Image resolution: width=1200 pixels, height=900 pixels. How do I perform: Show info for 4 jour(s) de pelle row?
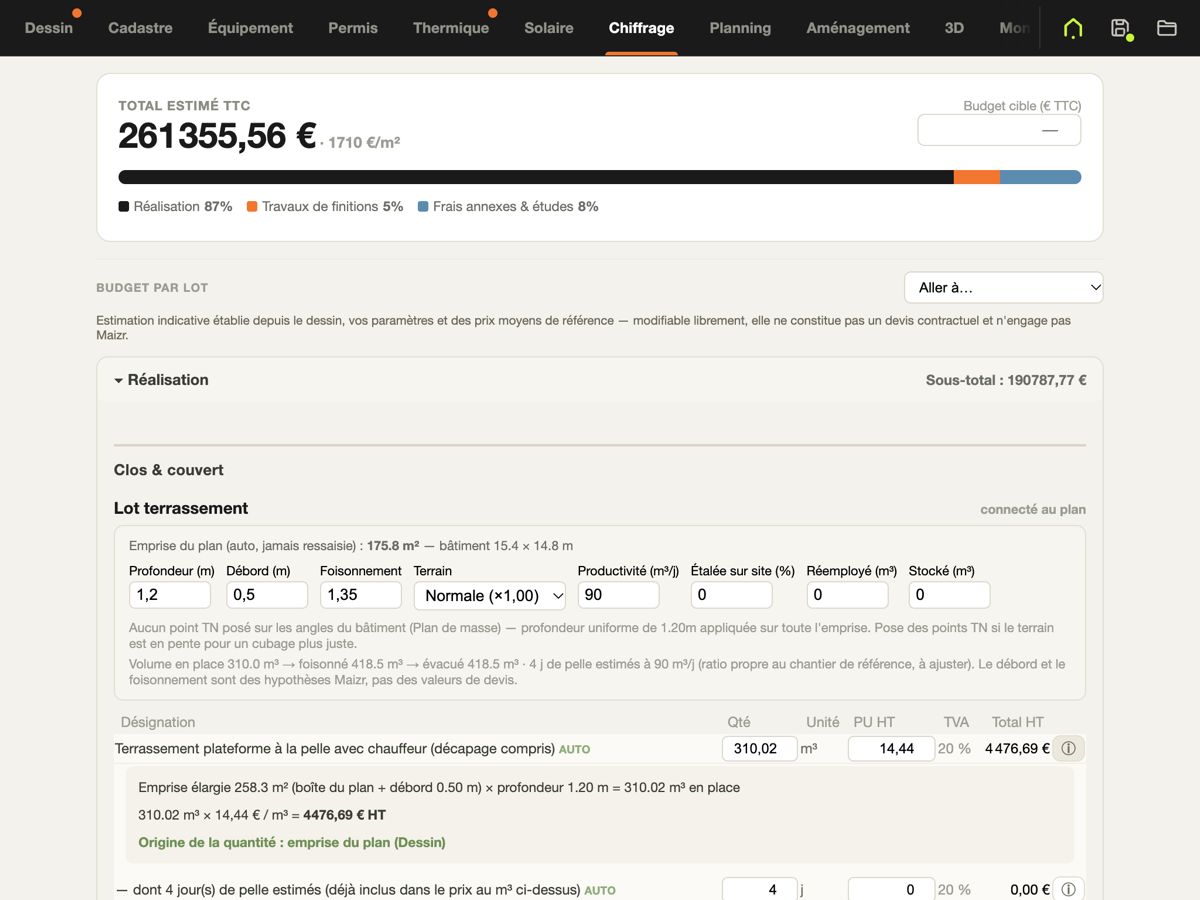pyautogui.click(x=1068, y=889)
